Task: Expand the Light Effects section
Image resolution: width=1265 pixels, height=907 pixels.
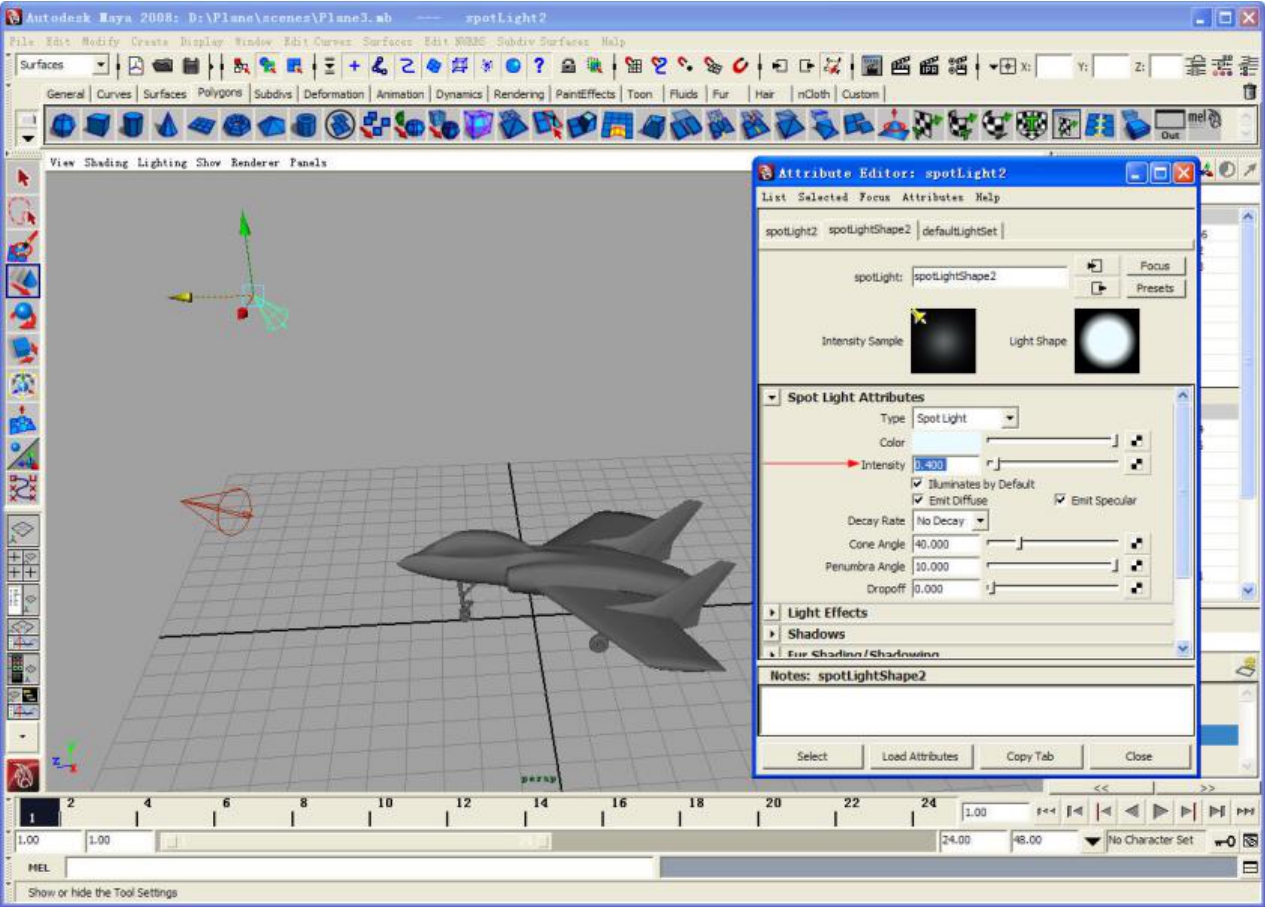Action: pos(772,613)
